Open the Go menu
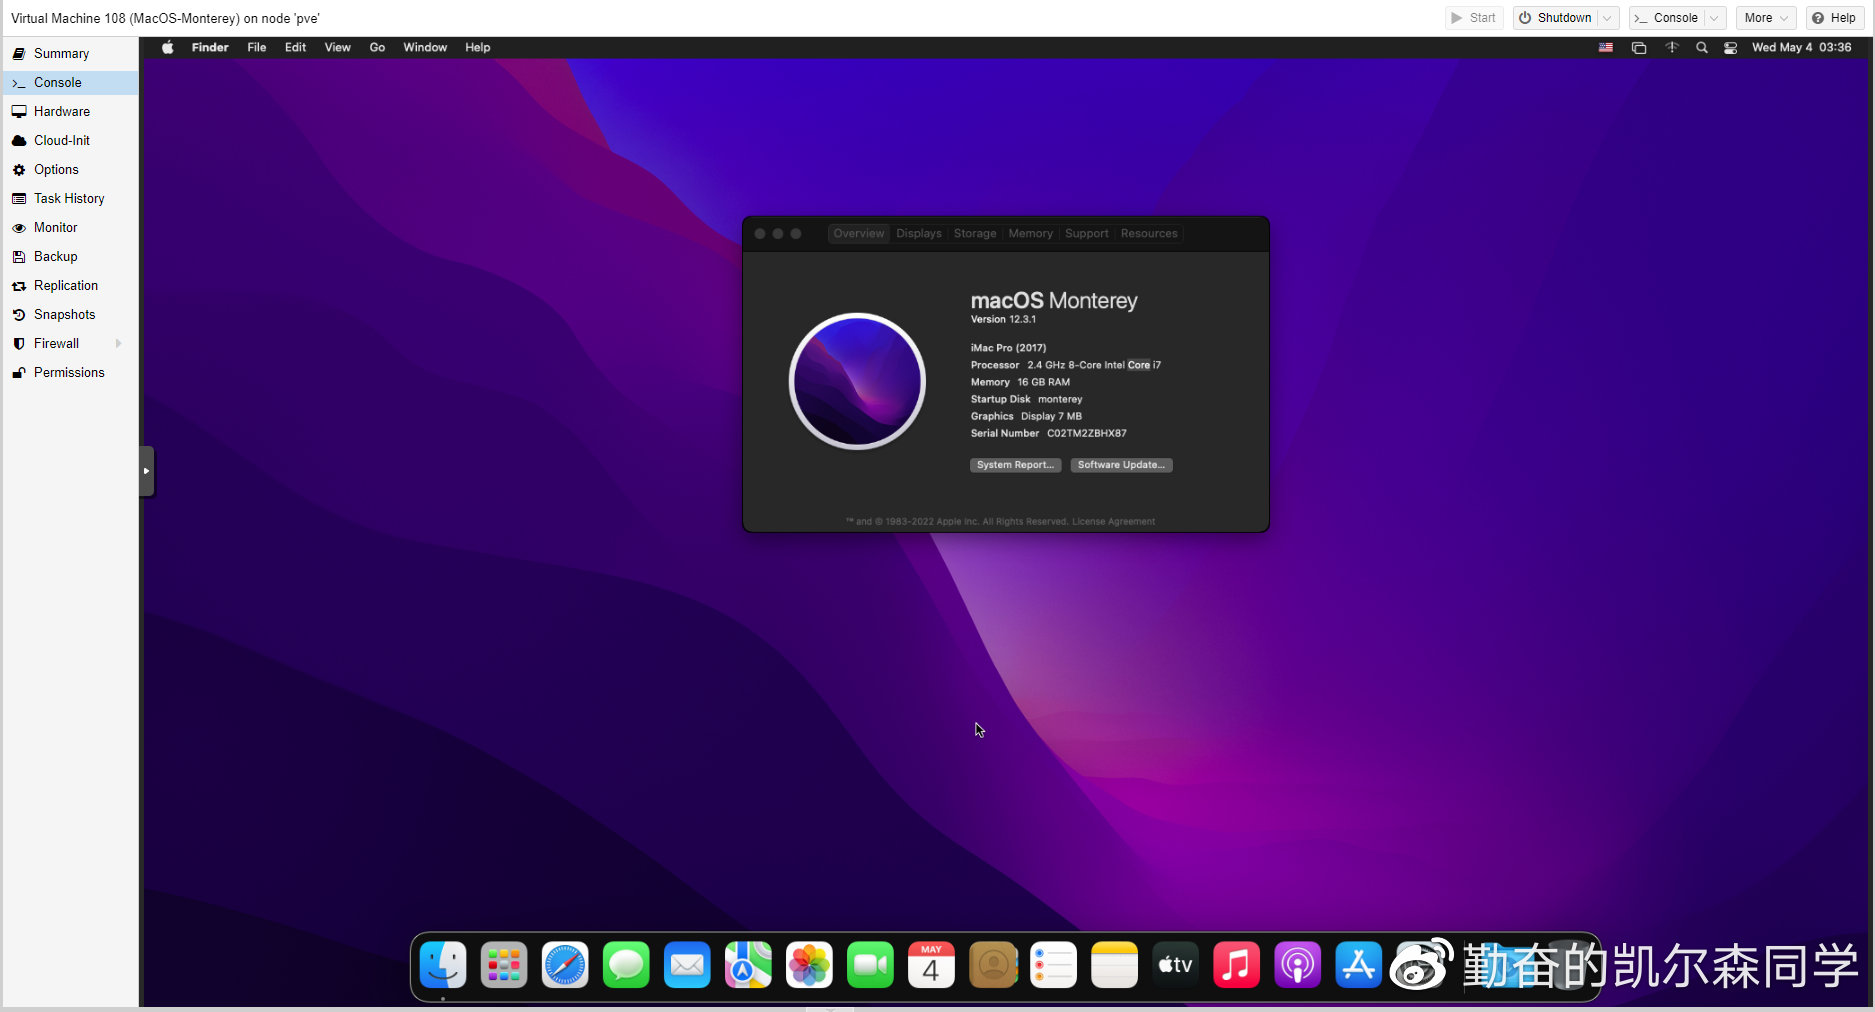Screen dimensions: 1875x1012 (377, 47)
